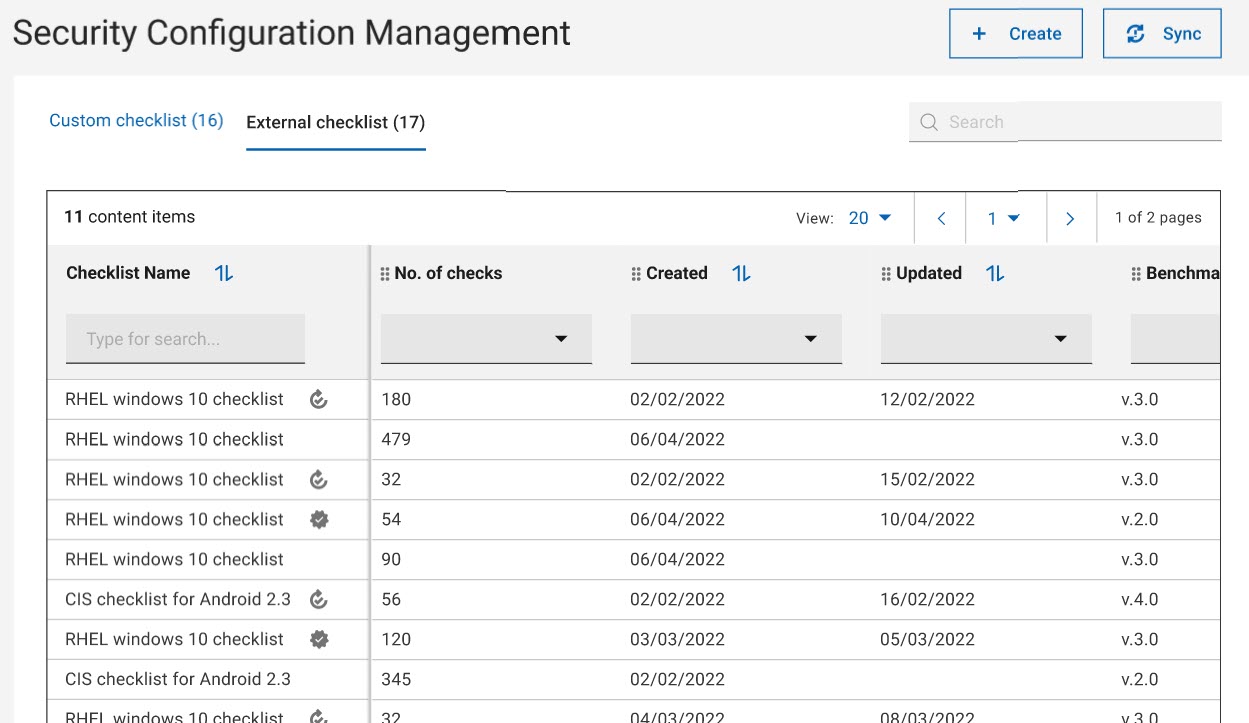Click the sync icon next to CIS checklist for Android 2.3

point(319,599)
